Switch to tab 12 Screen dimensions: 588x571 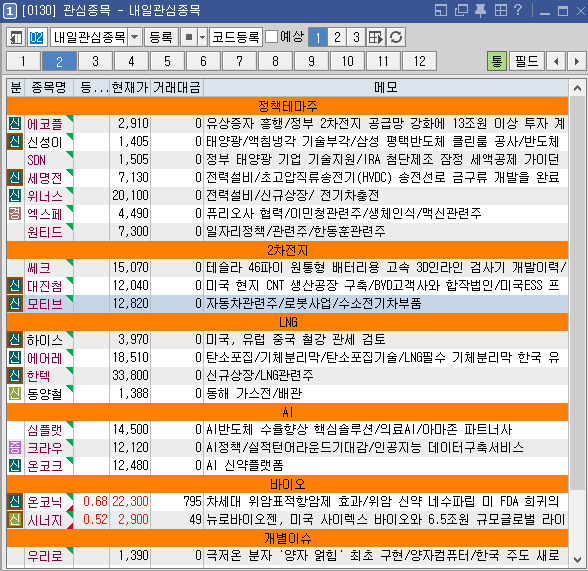(419, 61)
